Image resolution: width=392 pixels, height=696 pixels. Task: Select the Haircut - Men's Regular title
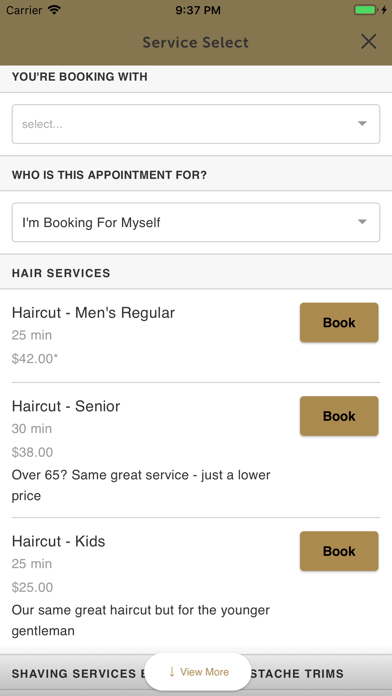(93, 313)
